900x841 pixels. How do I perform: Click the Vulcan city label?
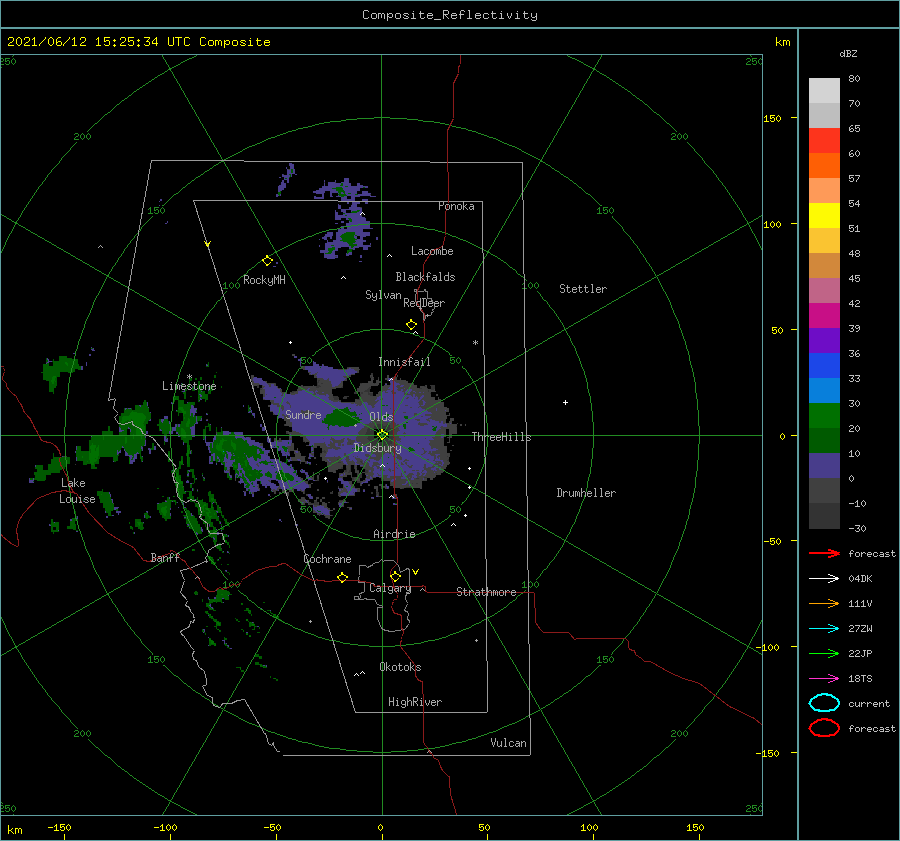tap(509, 743)
